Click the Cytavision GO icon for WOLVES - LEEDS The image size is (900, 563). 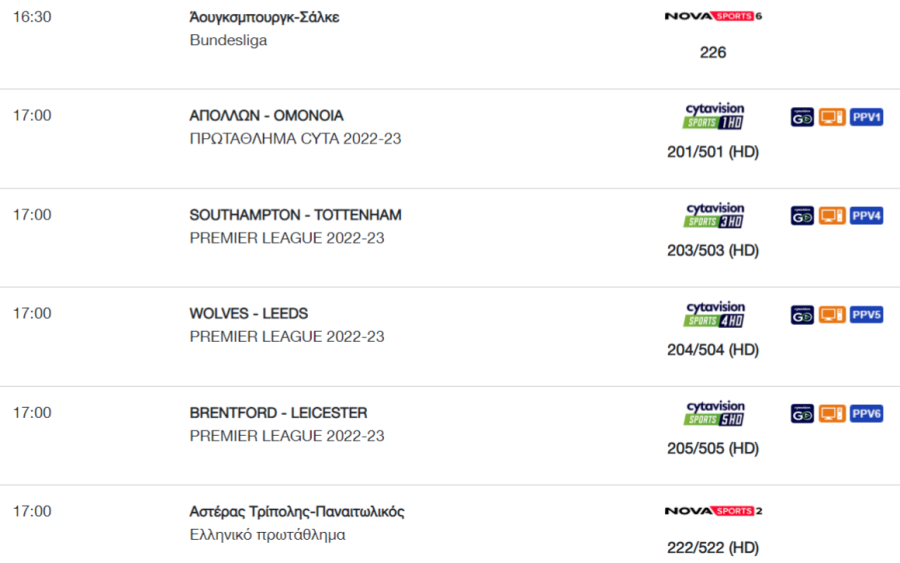point(802,315)
